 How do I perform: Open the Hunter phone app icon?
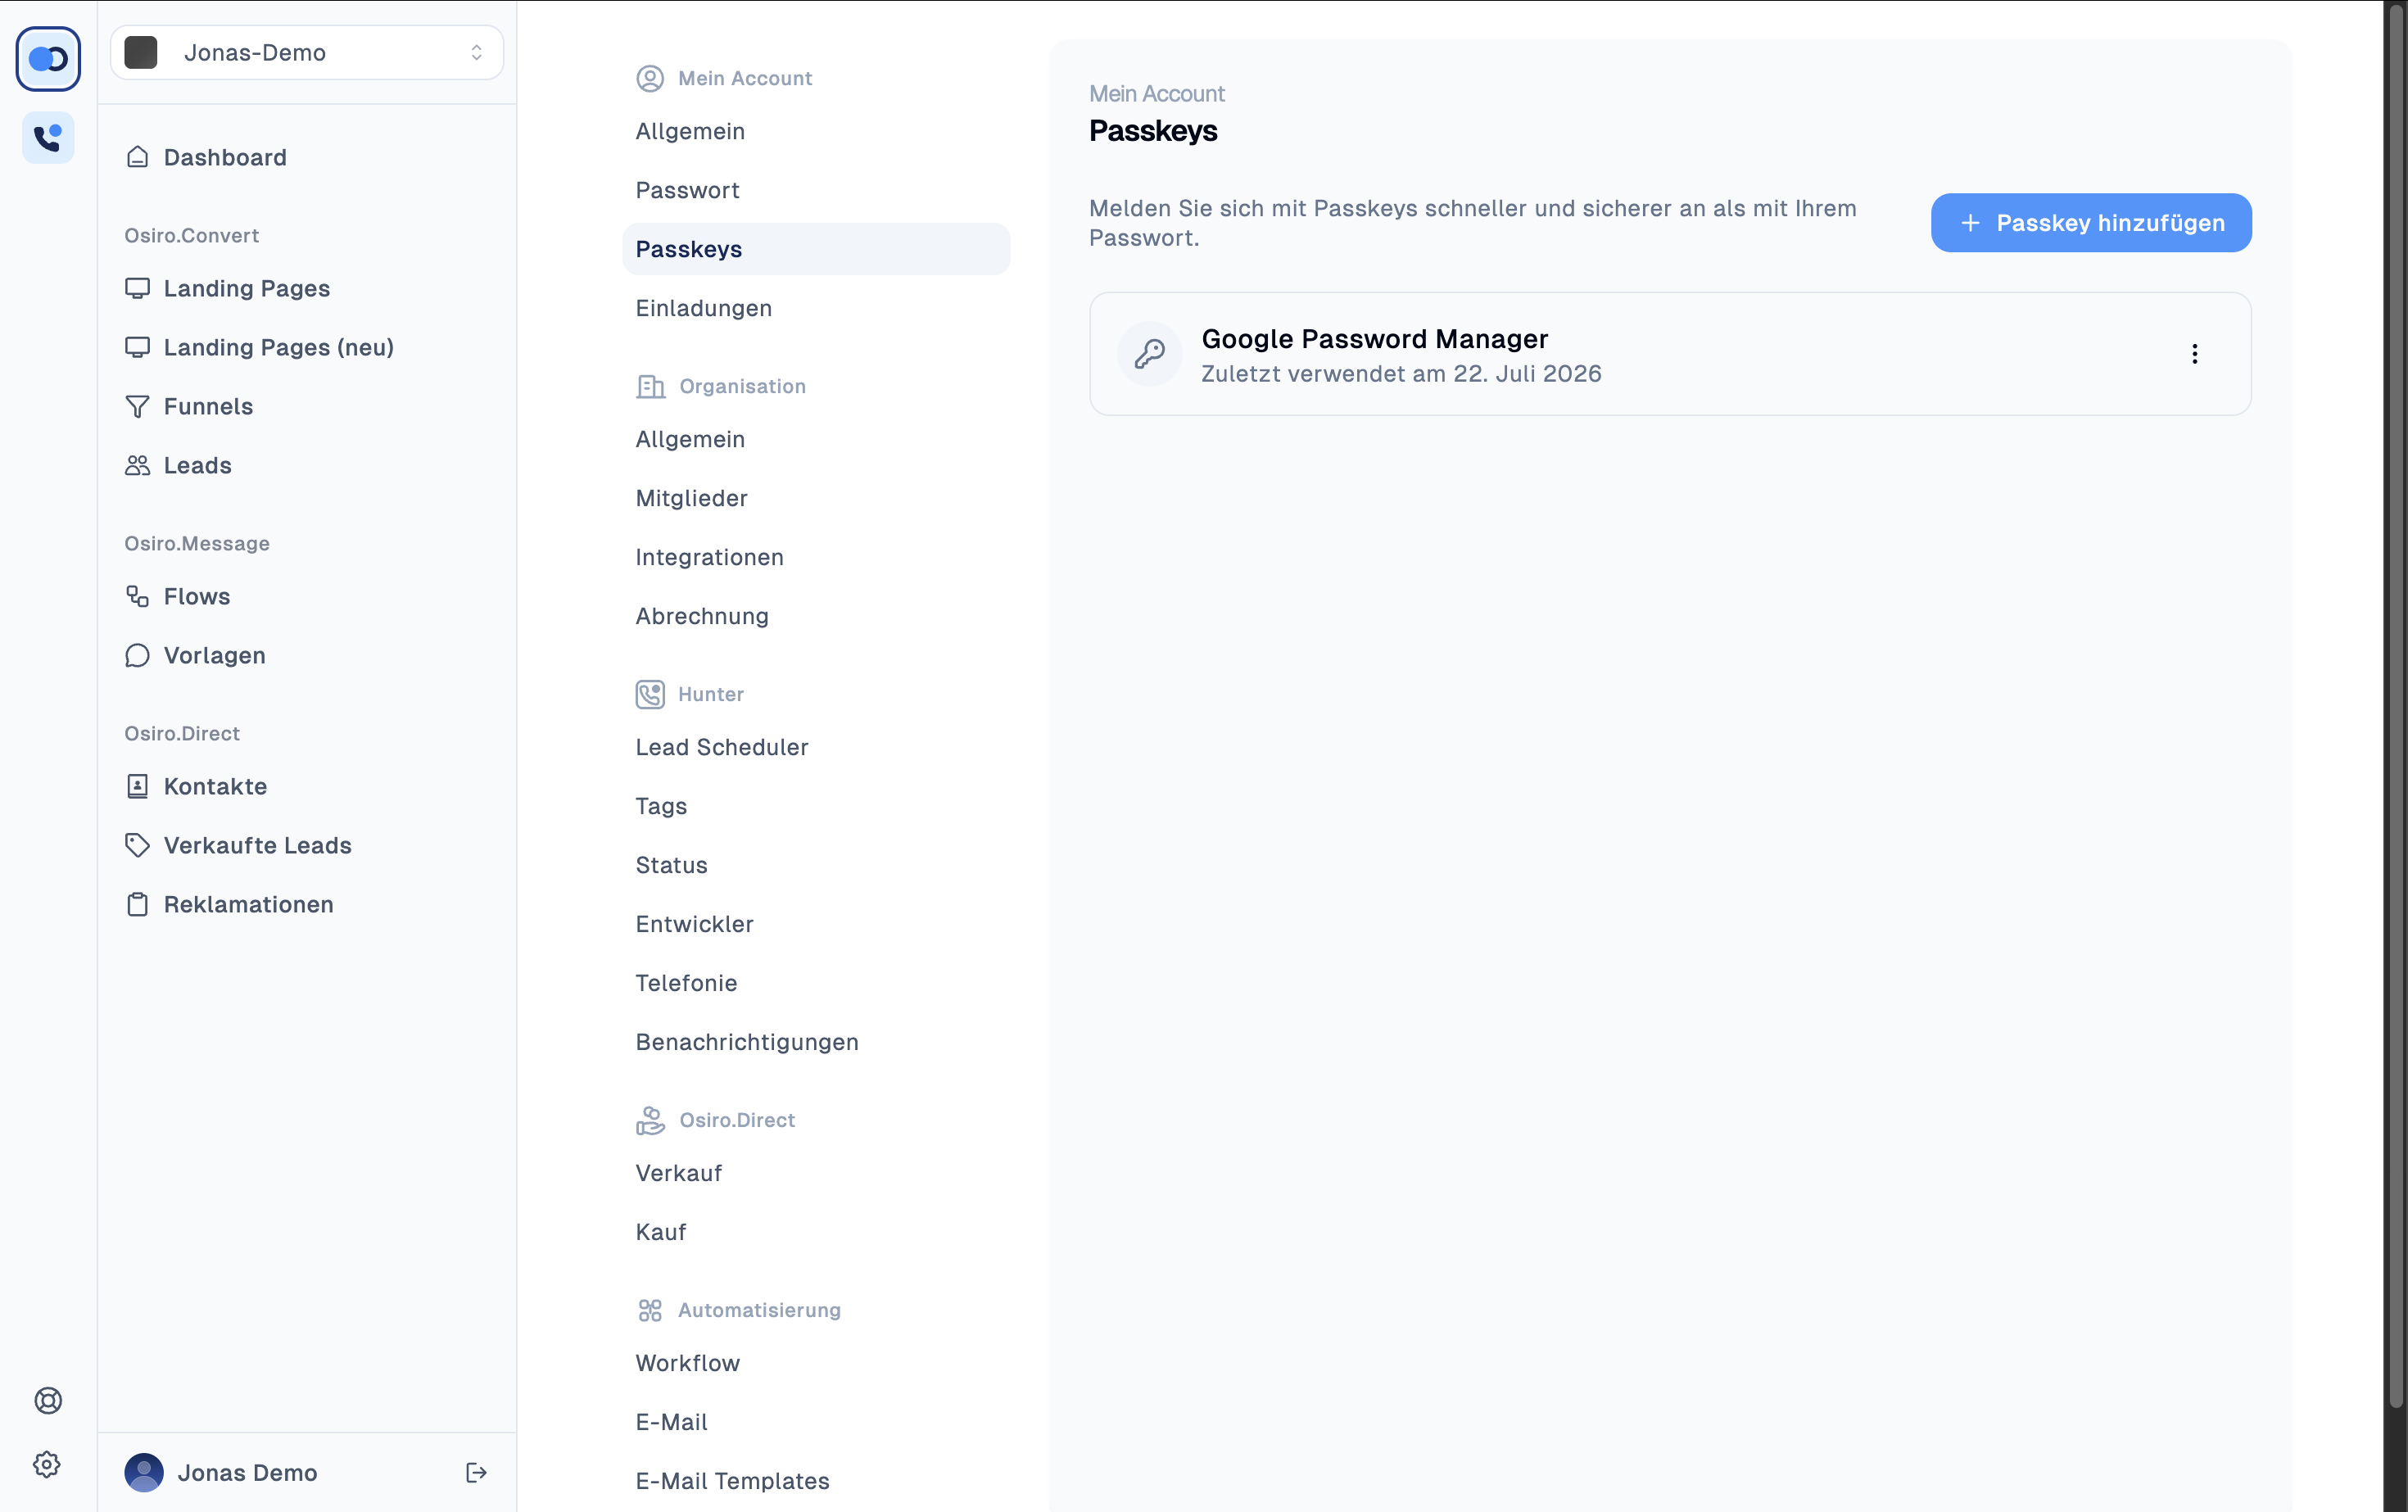pos(48,137)
